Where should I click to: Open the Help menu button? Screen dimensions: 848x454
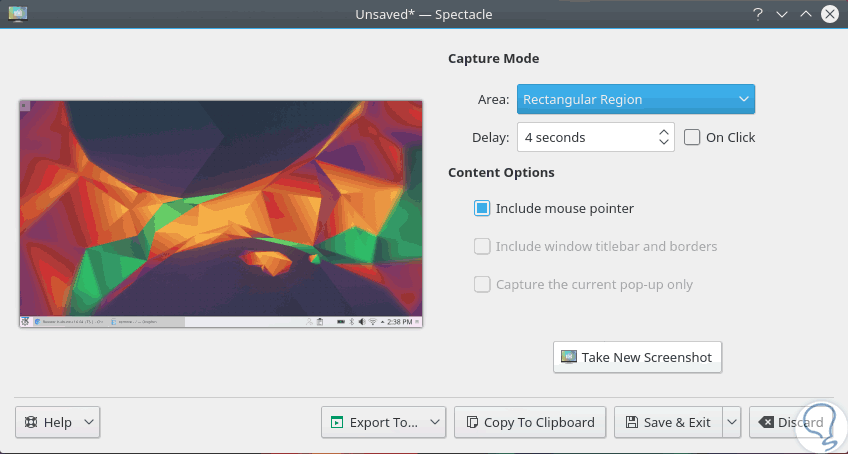coord(57,422)
